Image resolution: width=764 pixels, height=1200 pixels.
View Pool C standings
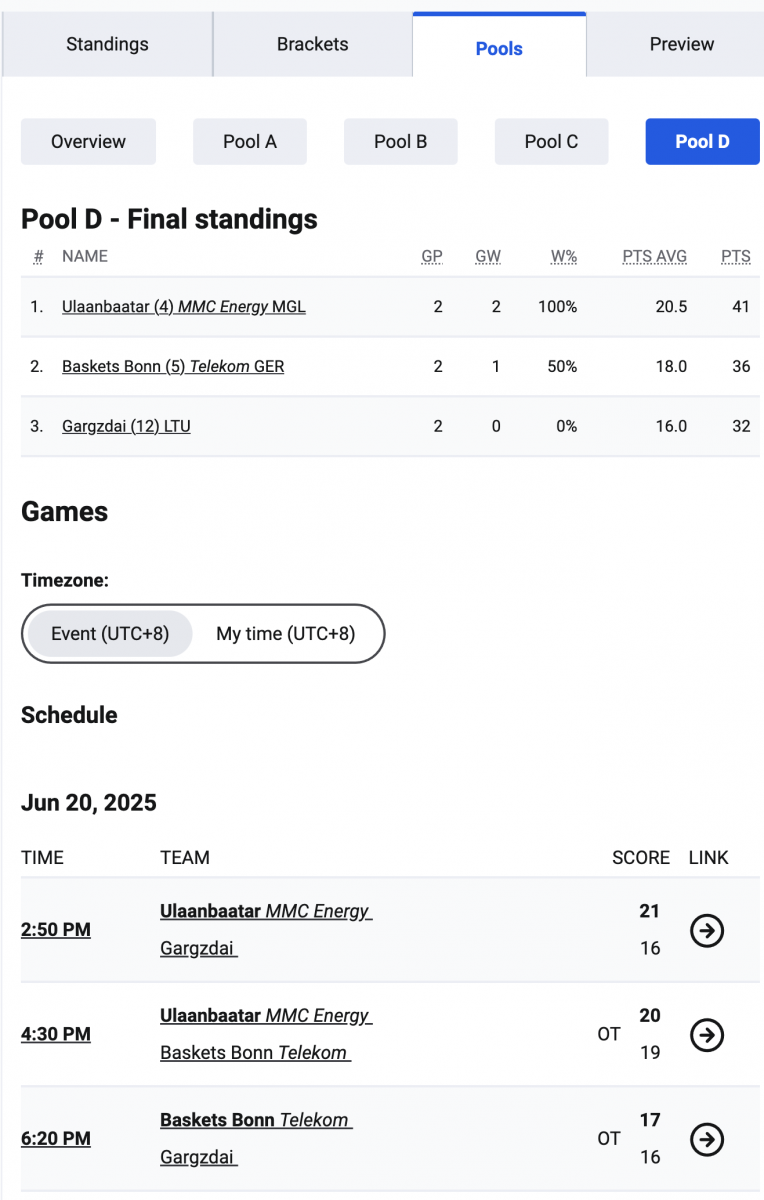click(x=551, y=141)
